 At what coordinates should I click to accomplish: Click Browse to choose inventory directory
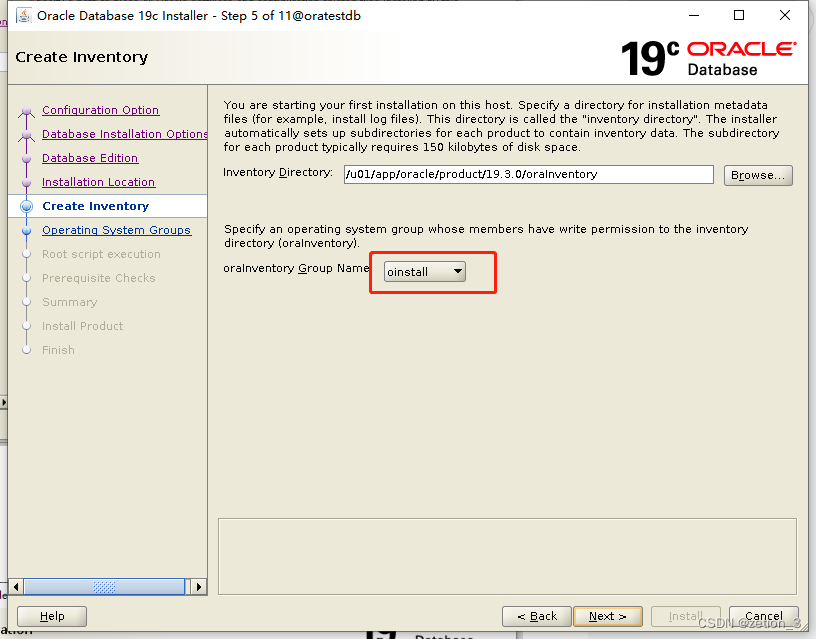[758, 175]
